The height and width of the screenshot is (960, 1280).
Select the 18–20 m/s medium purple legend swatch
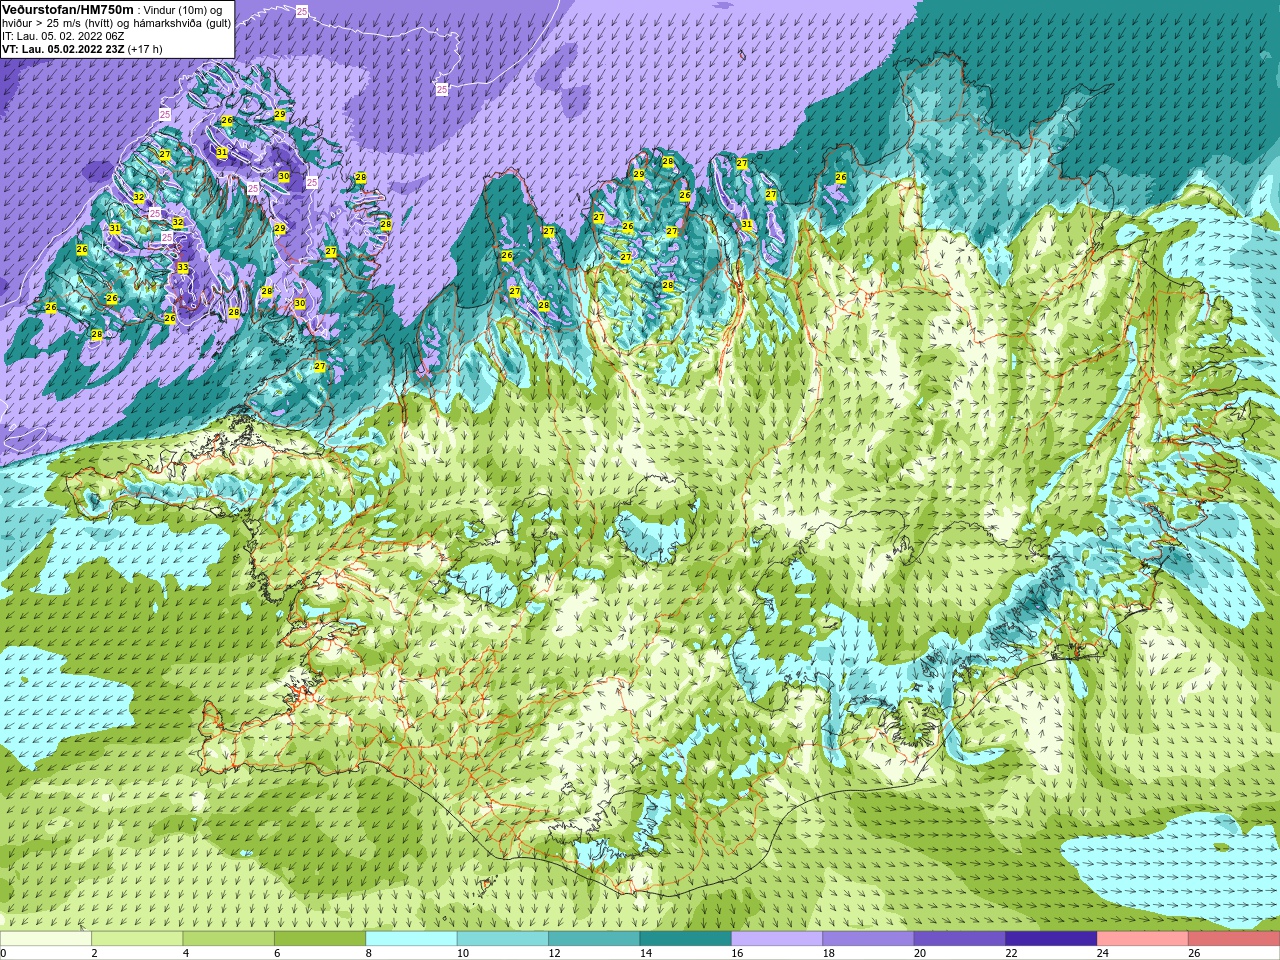[869, 939]
